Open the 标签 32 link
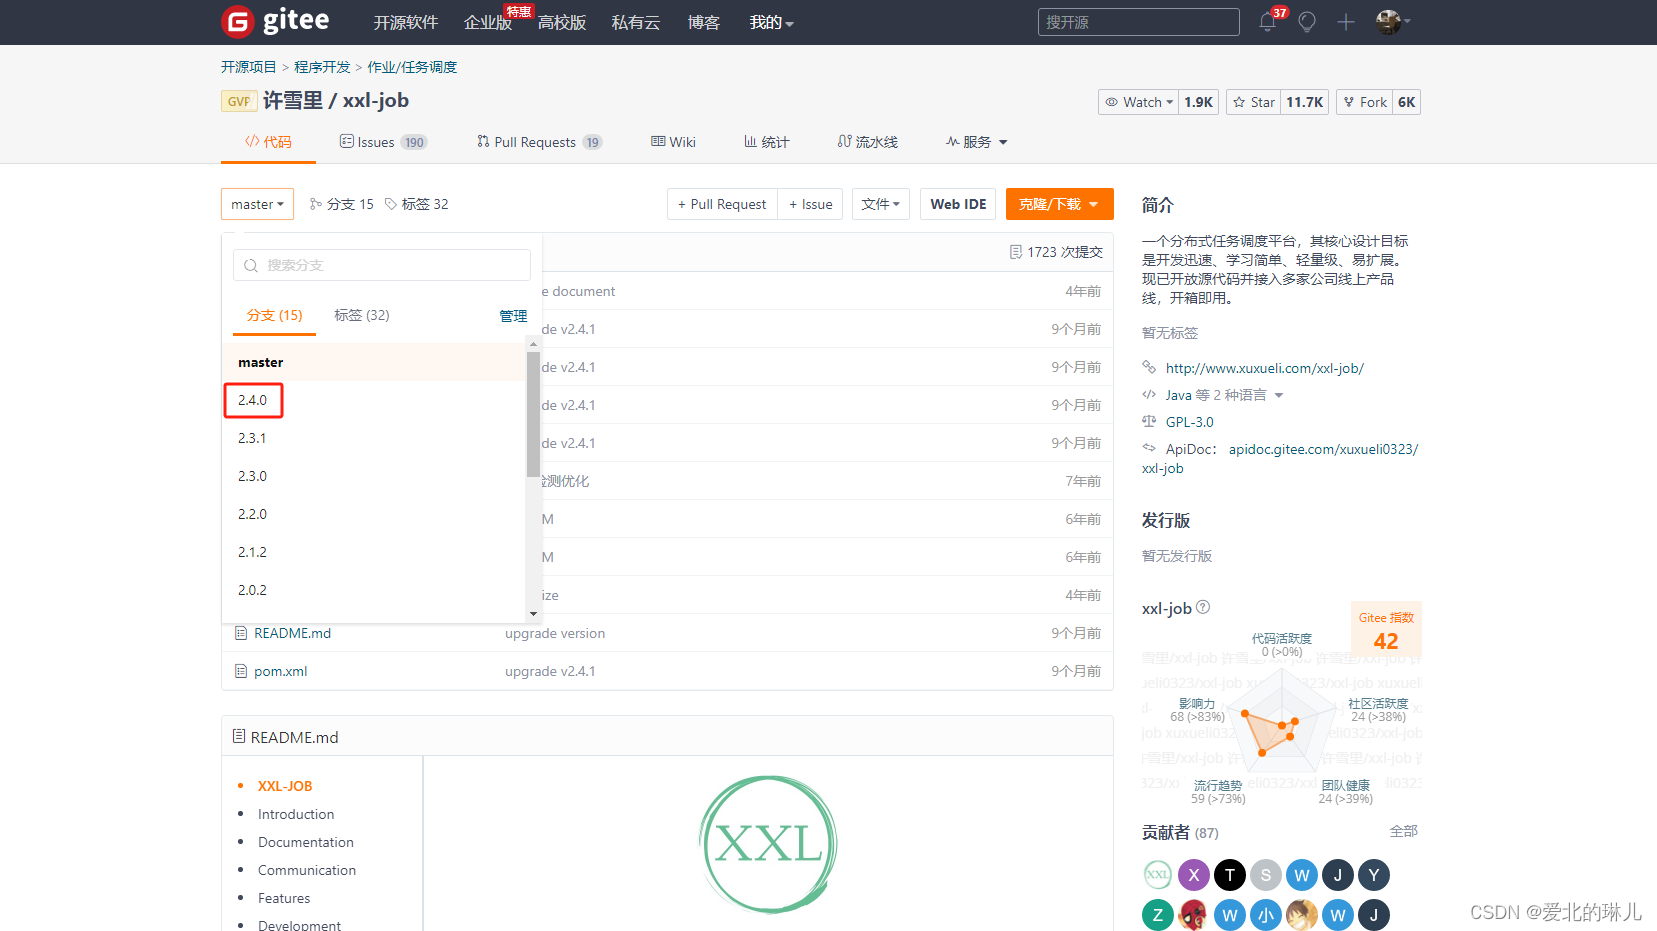Image resolution: width=1657 pixels, height=931 pixels. (417, 204)
